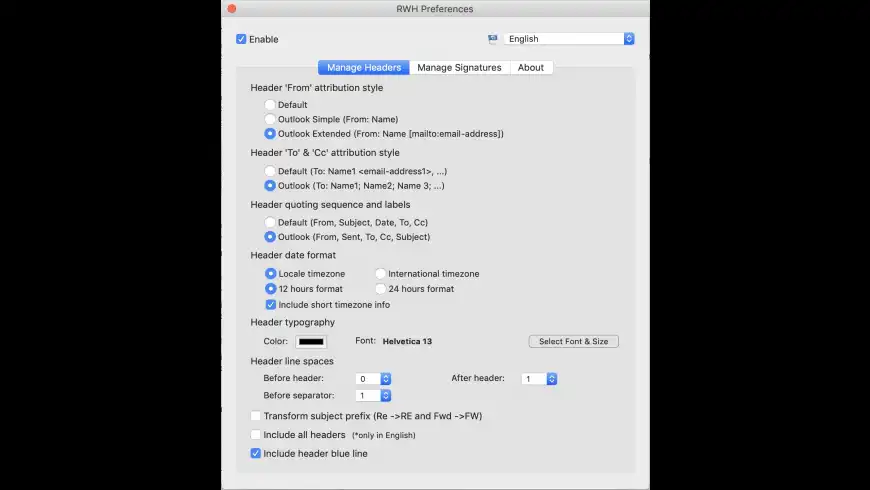Switch to the Manage Headers tab
Image resolution: width=870 pixels, height=490 pixels.
(x=363, y=68)
